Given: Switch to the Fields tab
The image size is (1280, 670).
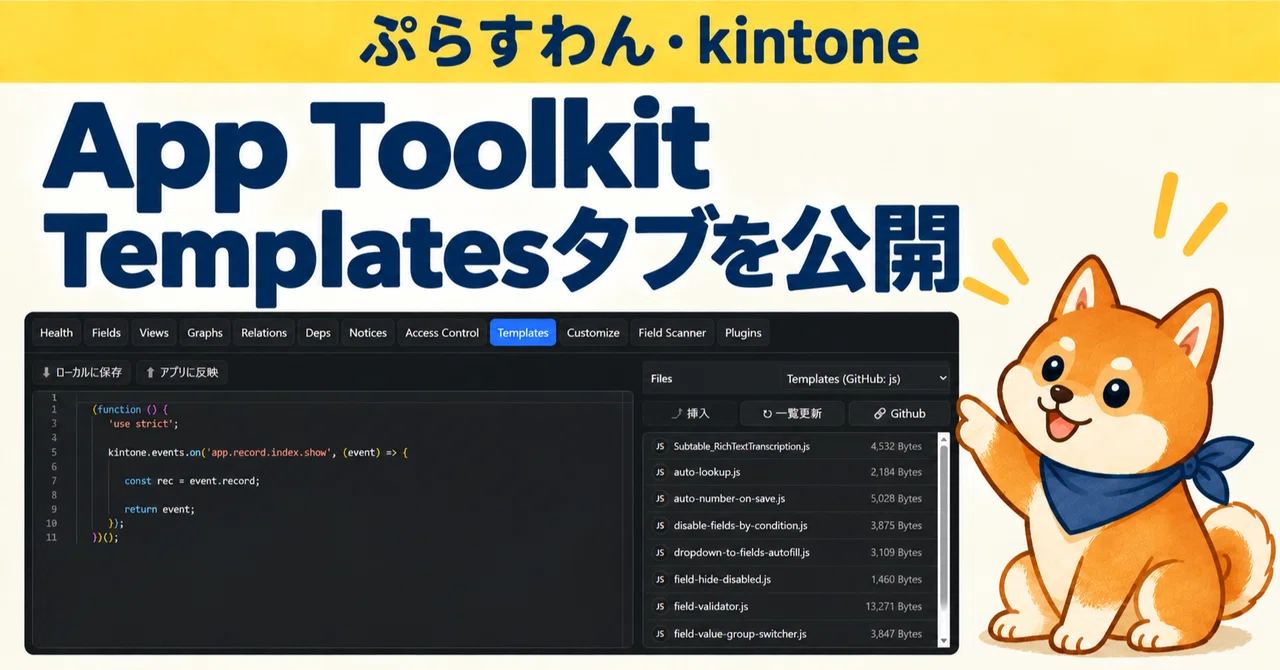Looking at the screenshot, I should 106,333.
